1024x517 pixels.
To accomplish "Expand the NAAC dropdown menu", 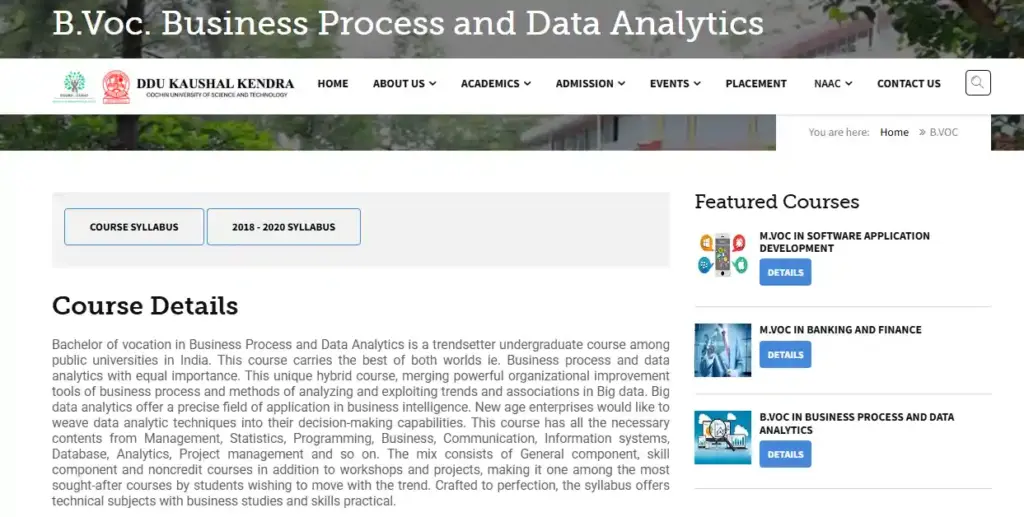I will pyautogui.click(x=832, y=84).
